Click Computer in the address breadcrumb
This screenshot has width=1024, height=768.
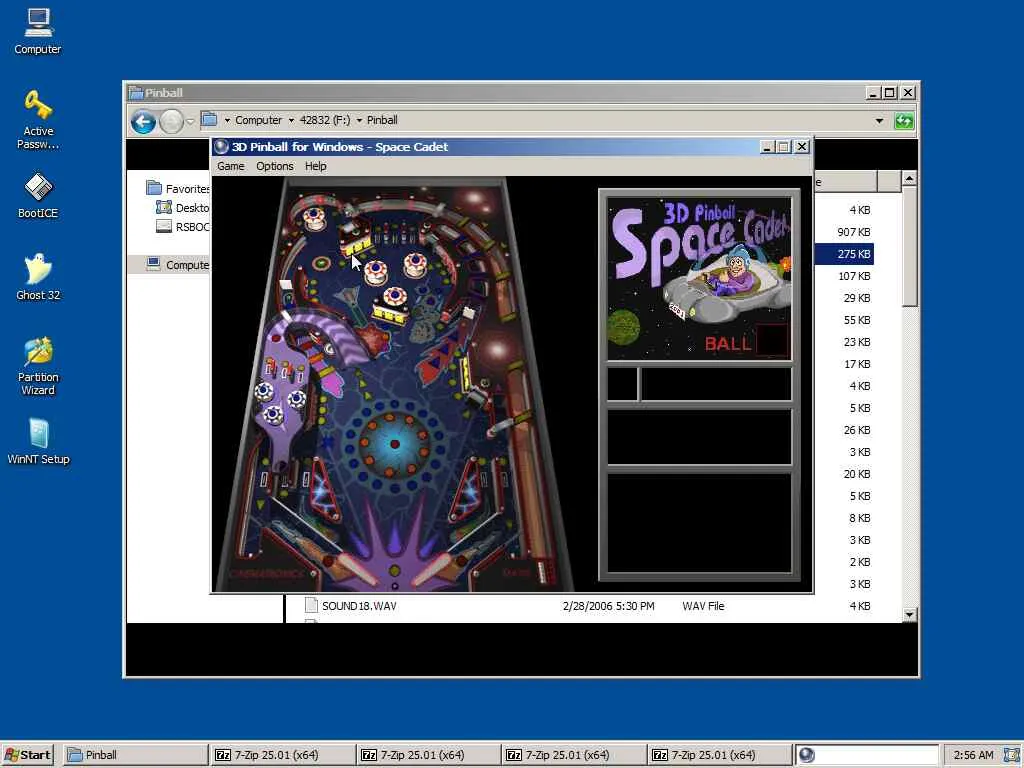[258, 120]
